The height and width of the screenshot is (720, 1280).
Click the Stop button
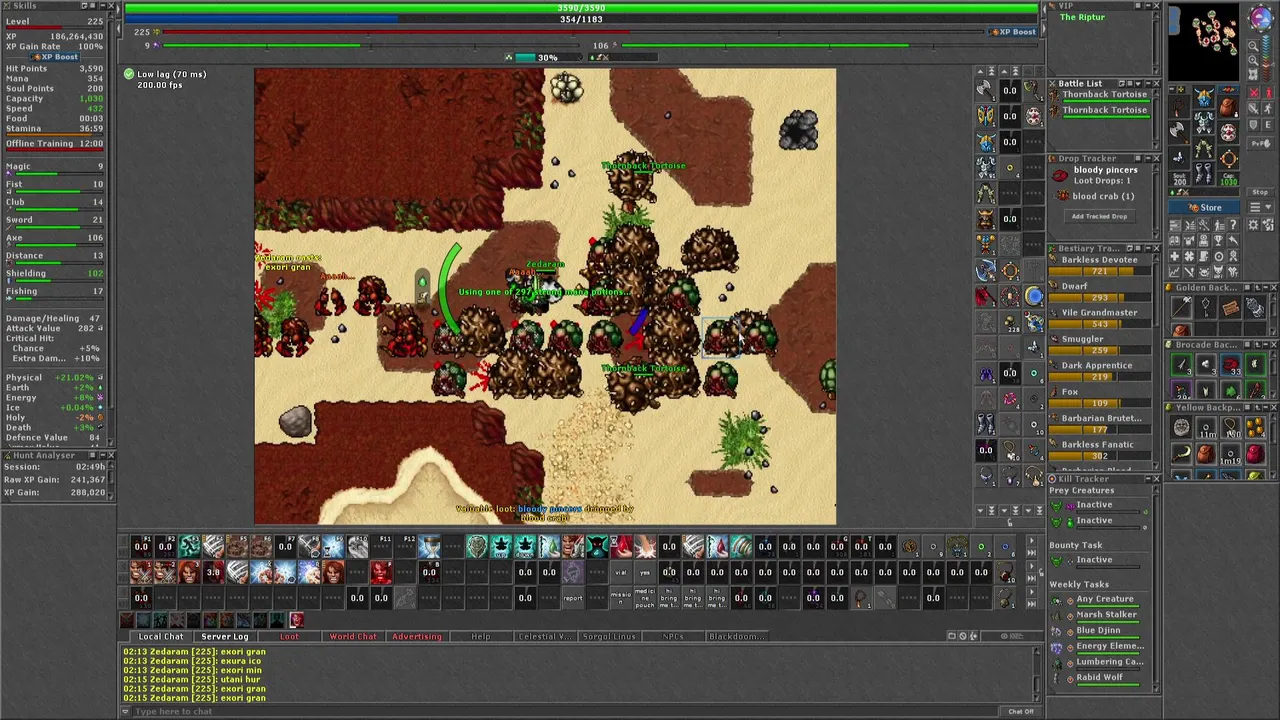click(x=1260, y=192)
